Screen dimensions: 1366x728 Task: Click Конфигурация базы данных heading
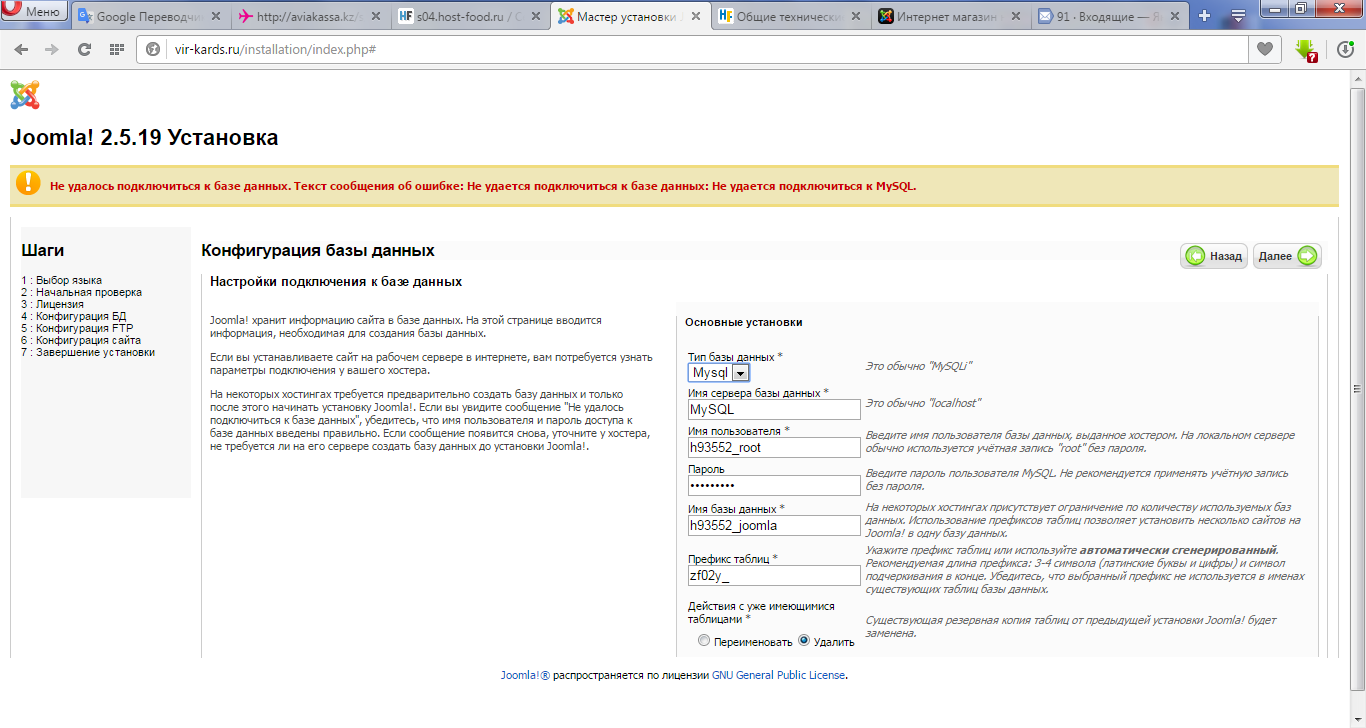click(318, 250)
